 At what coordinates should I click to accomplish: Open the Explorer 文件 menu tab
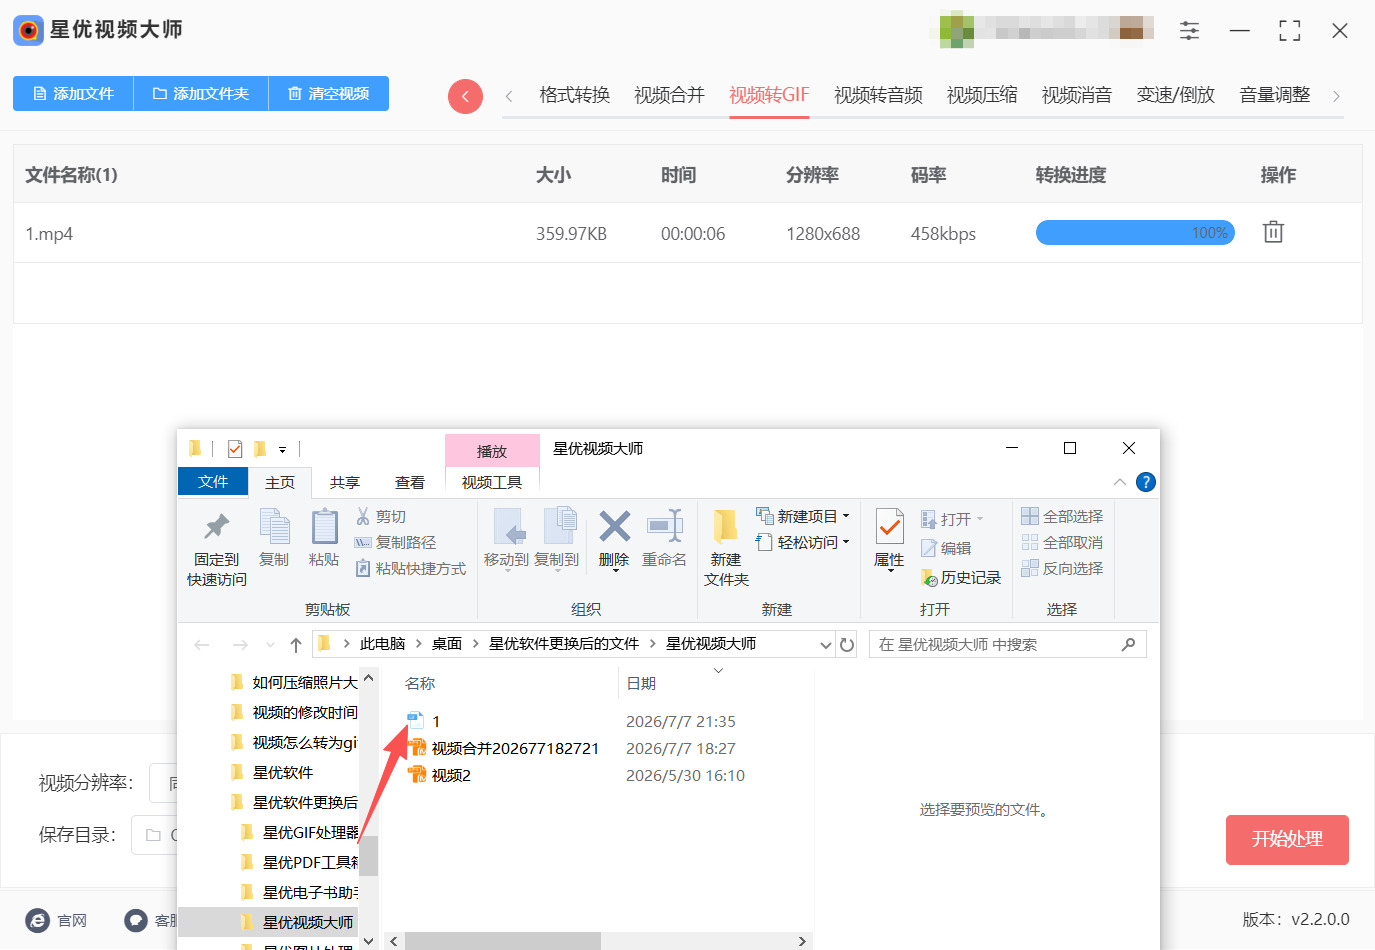point(213,481)
